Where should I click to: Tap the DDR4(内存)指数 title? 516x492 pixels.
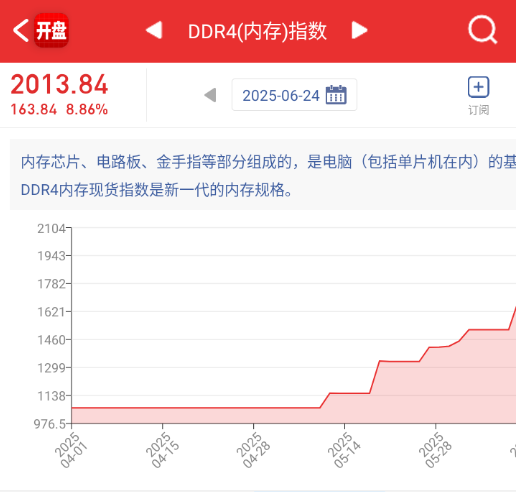257,31
